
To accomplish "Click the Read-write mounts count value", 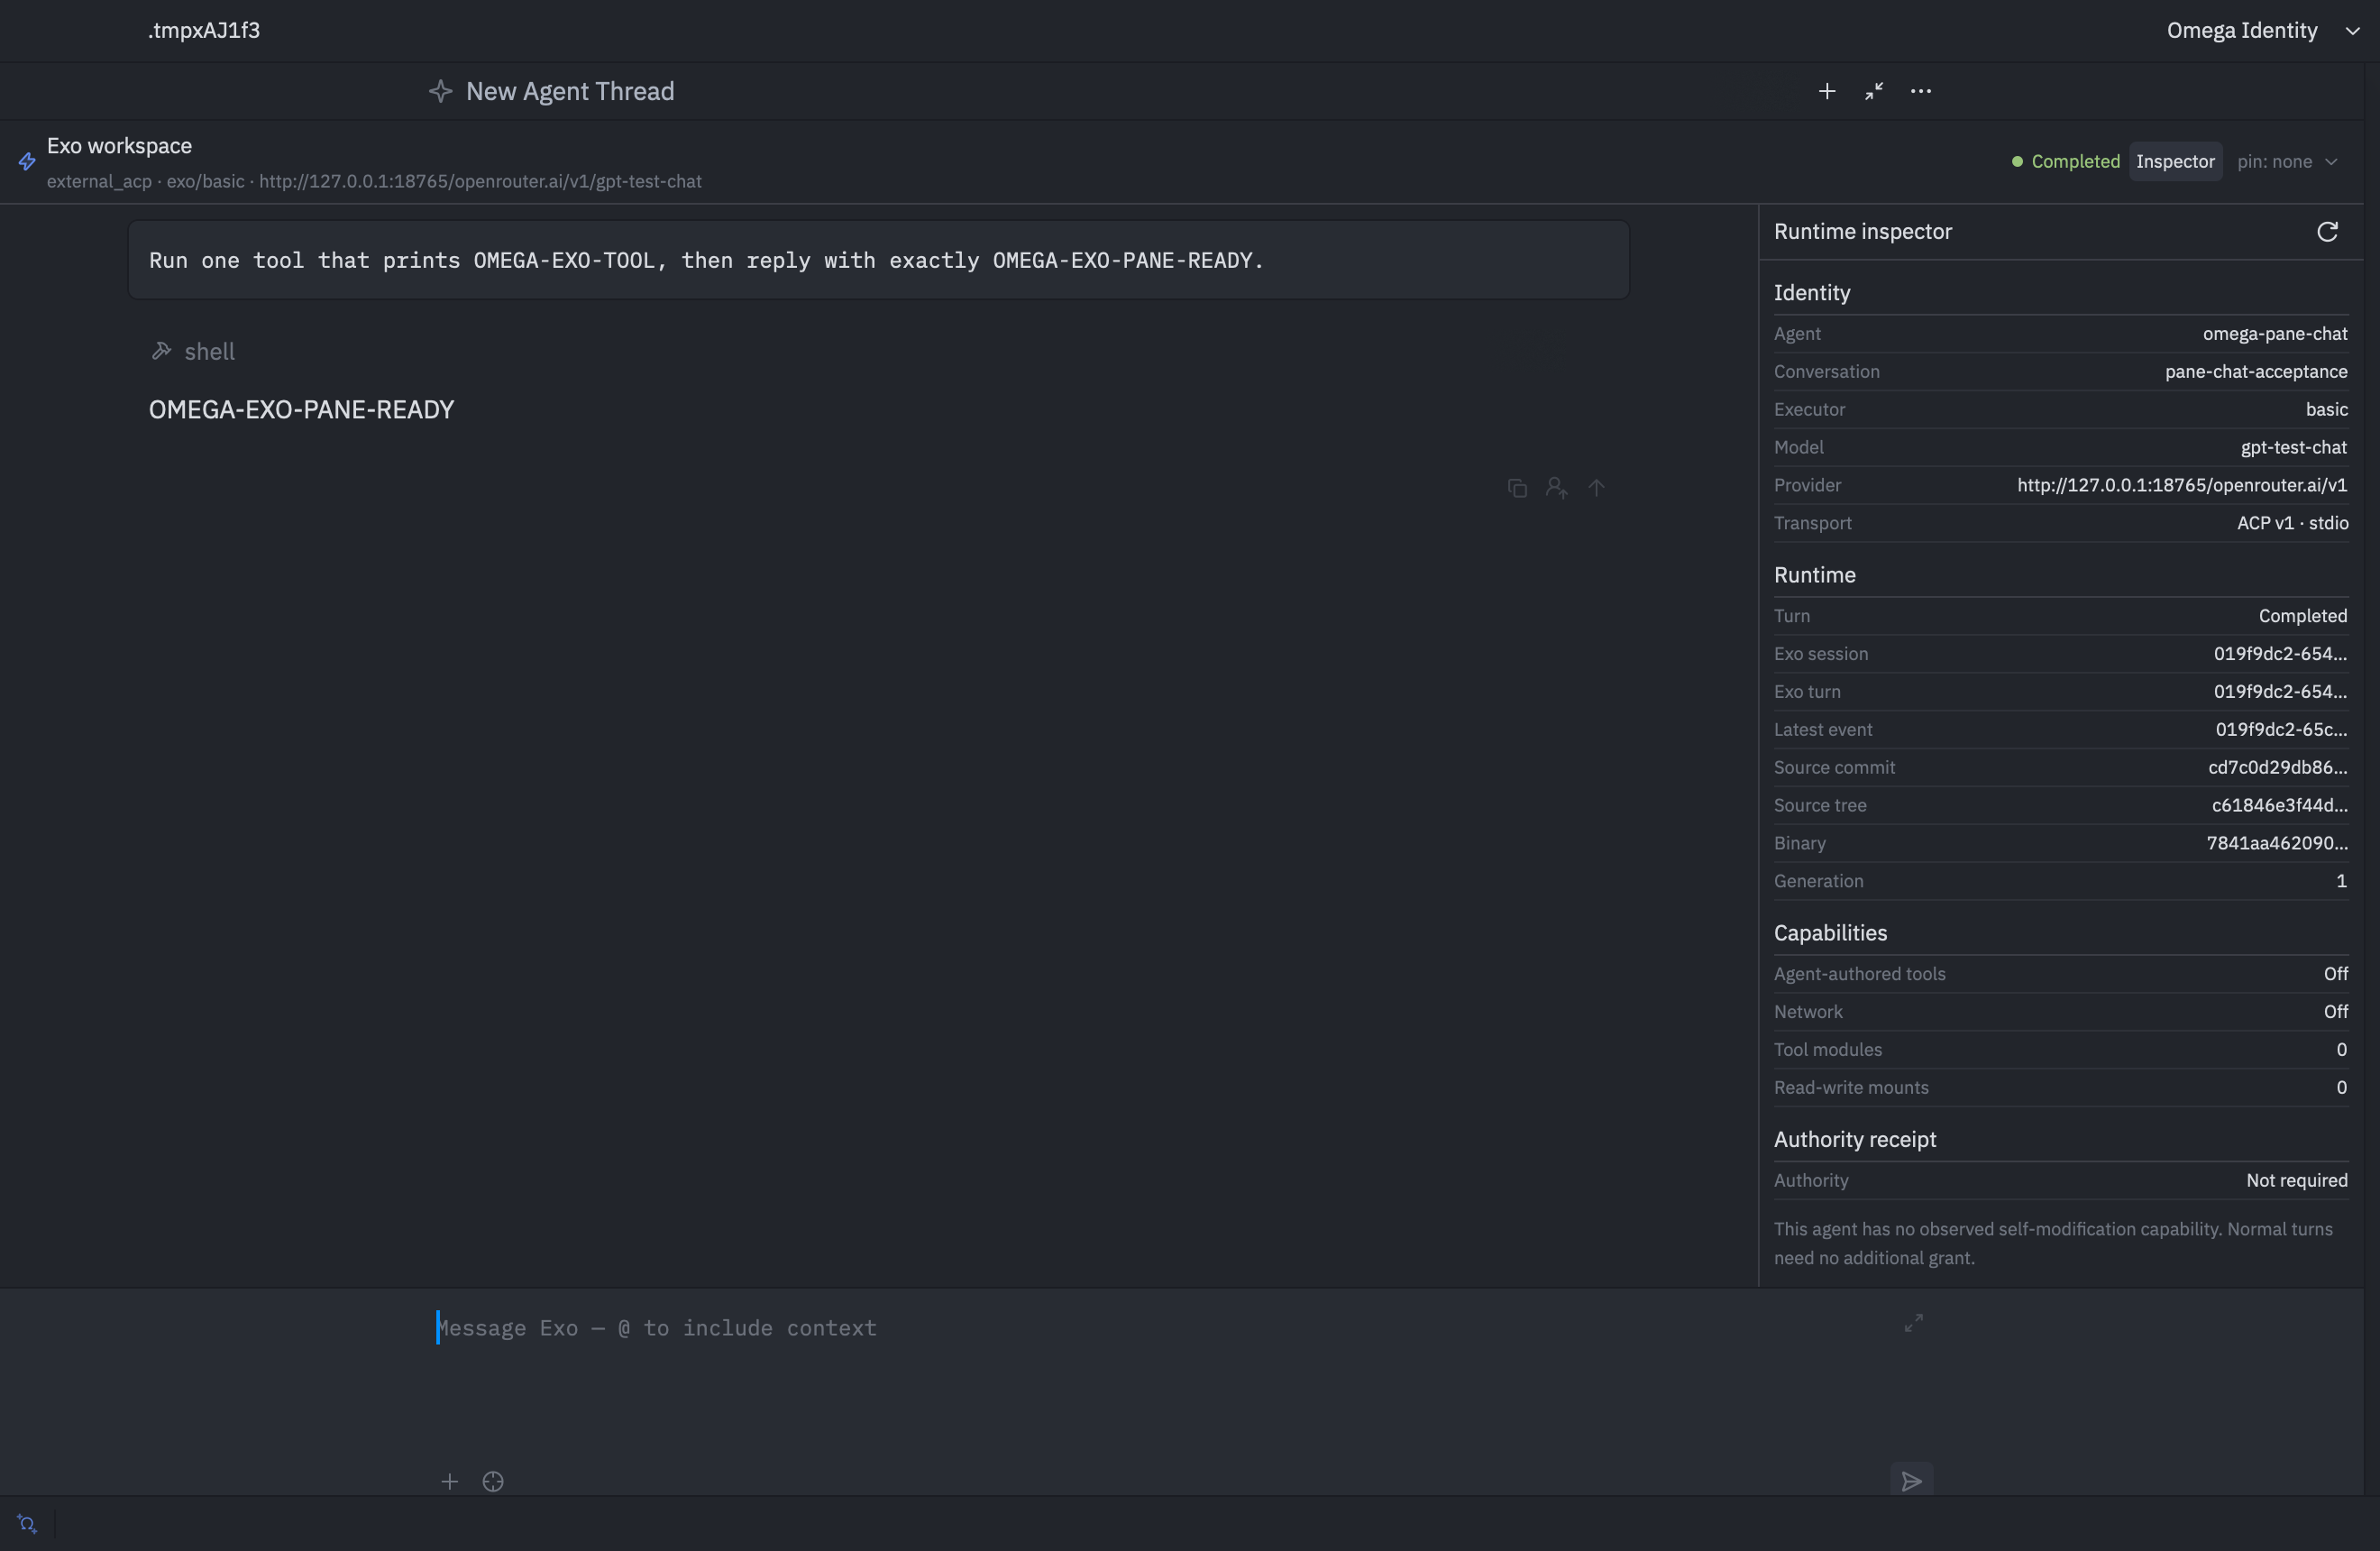I will (x=2341, y=1088).
